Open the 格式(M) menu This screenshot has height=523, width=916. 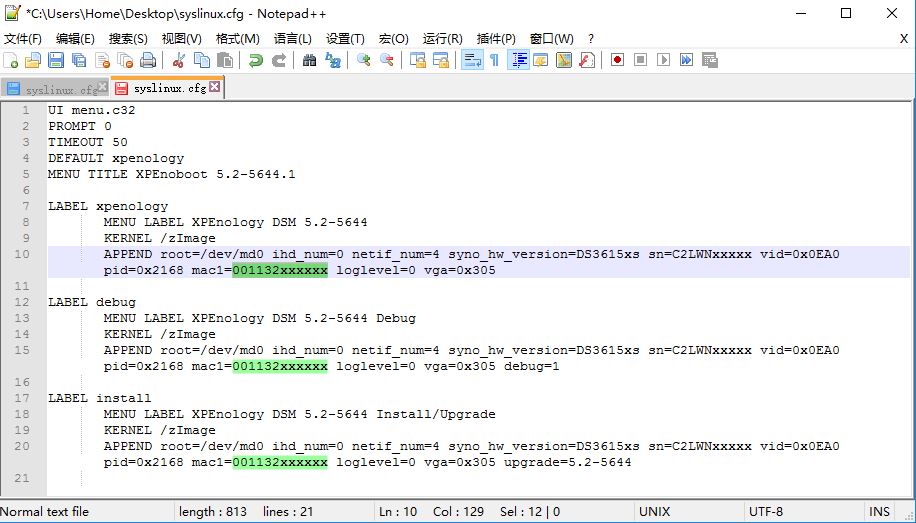pos(237,39)
